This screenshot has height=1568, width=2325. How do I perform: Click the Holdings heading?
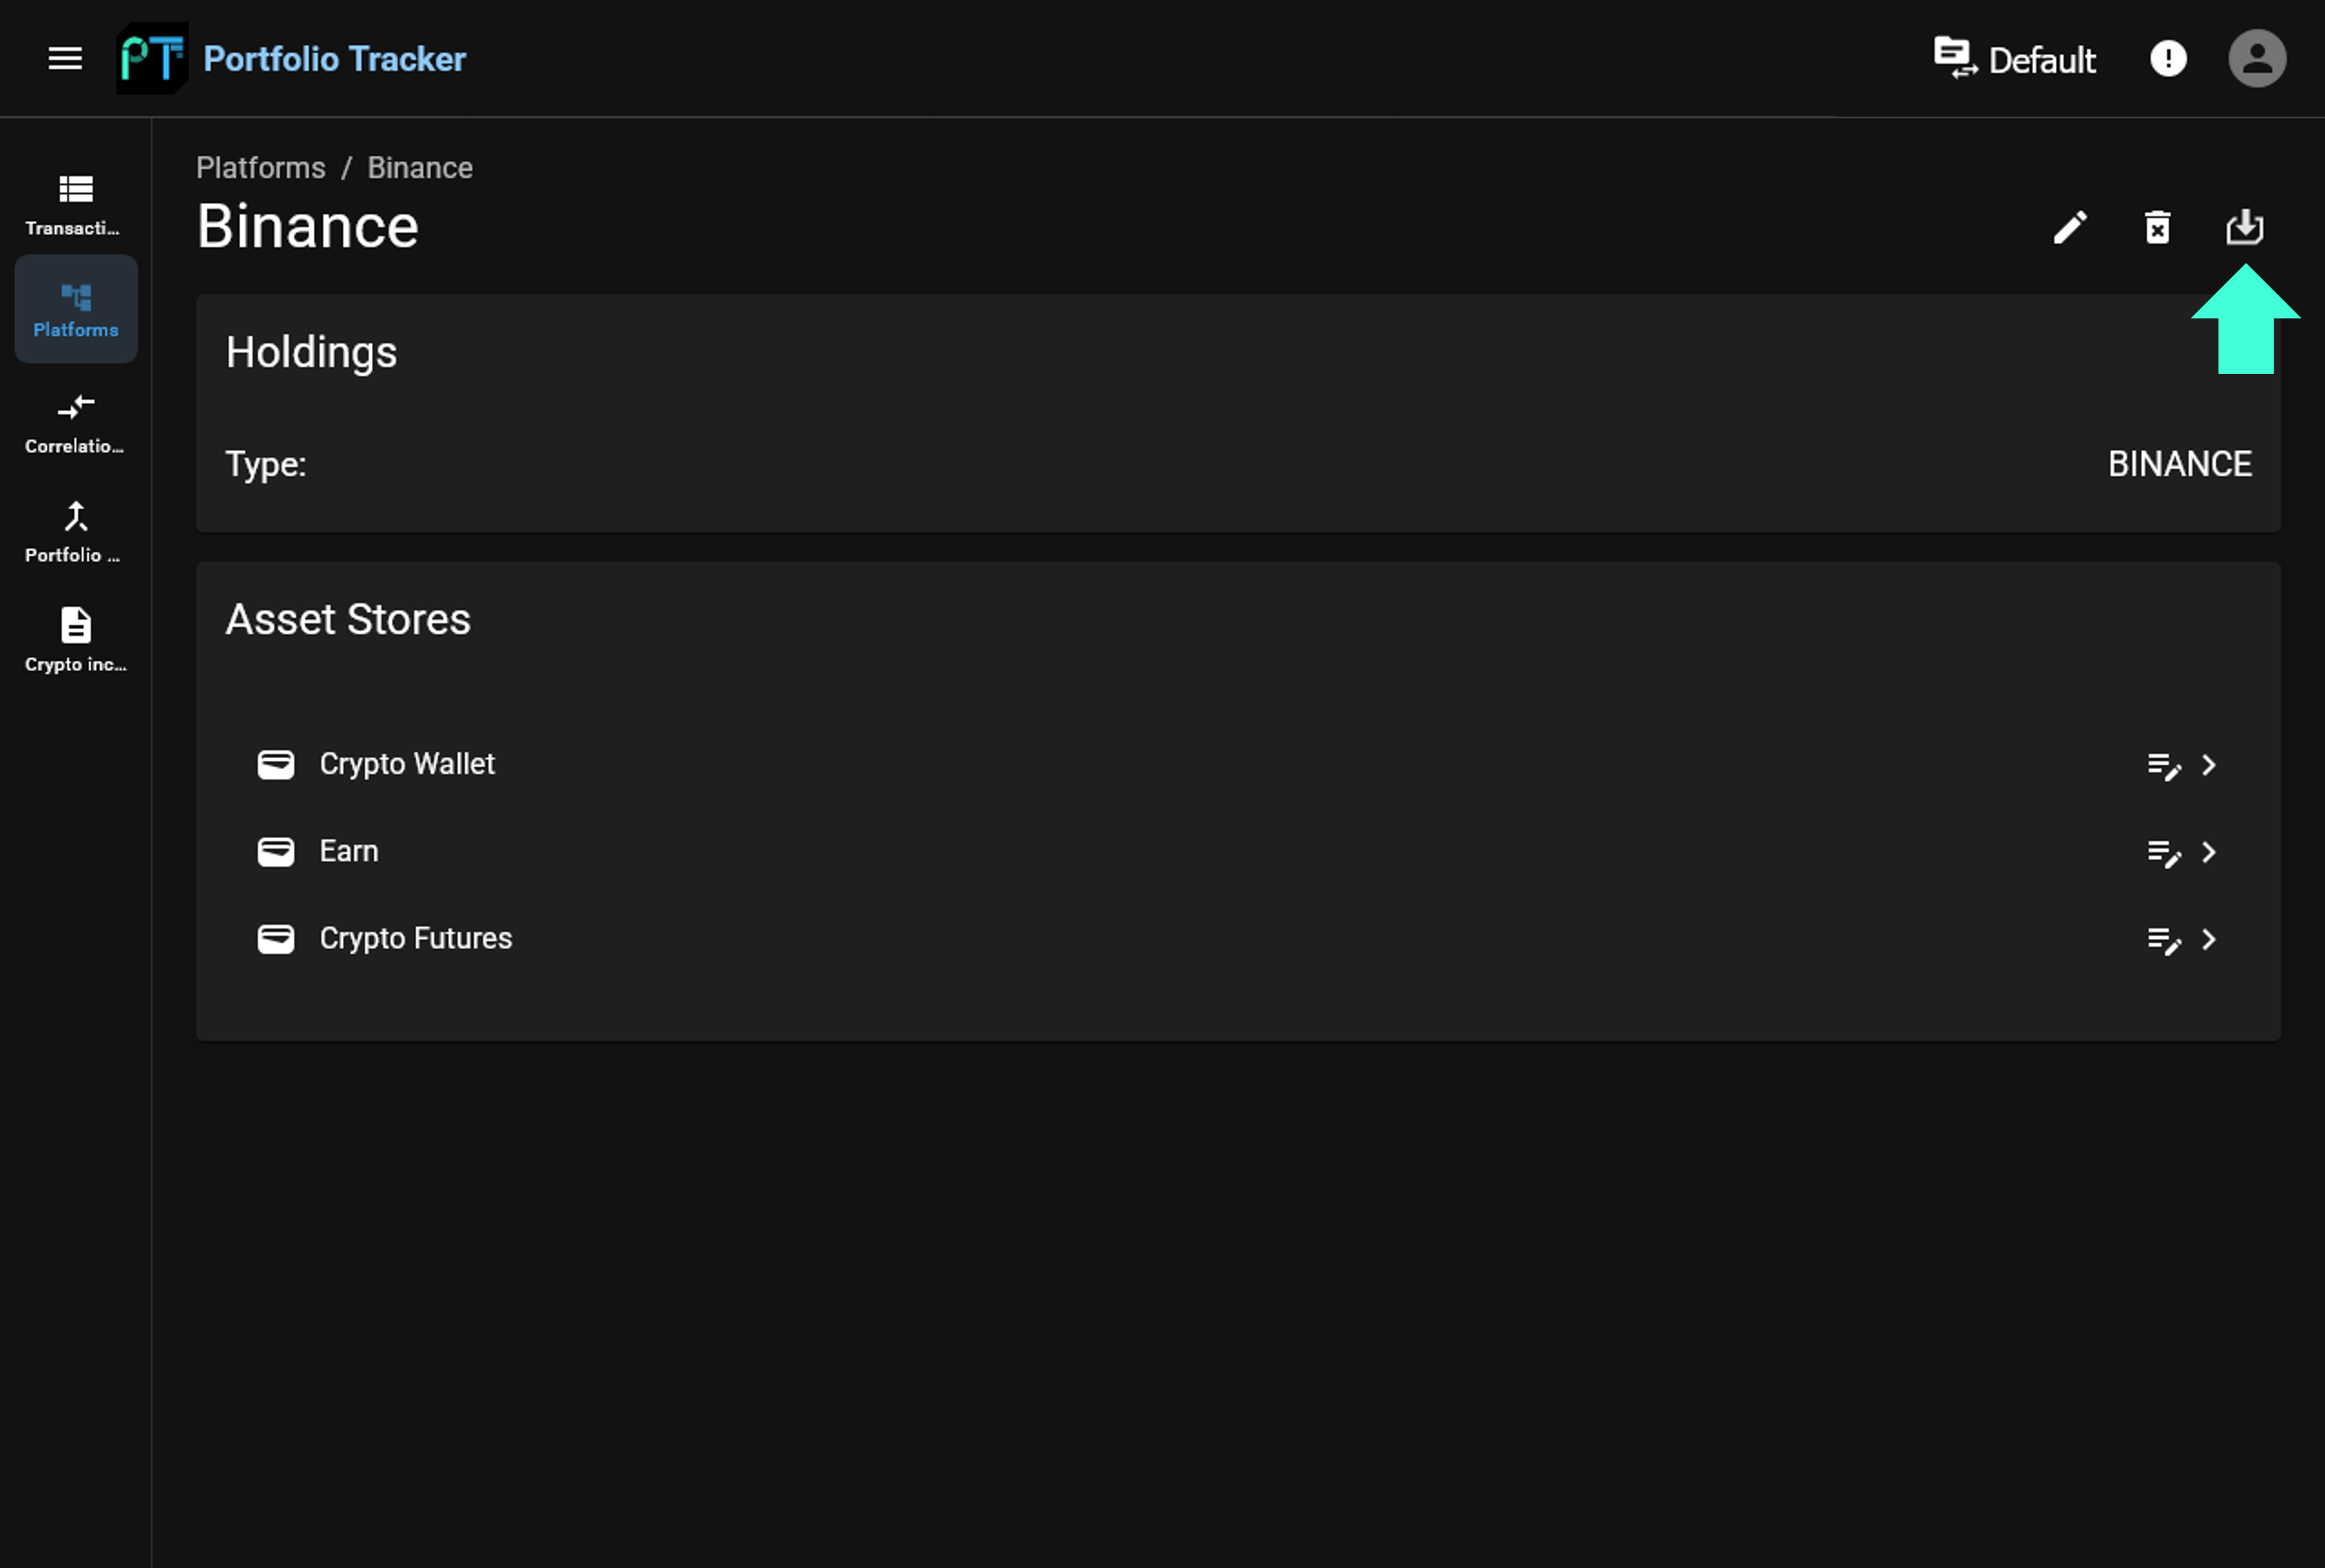tap(311, 353)
